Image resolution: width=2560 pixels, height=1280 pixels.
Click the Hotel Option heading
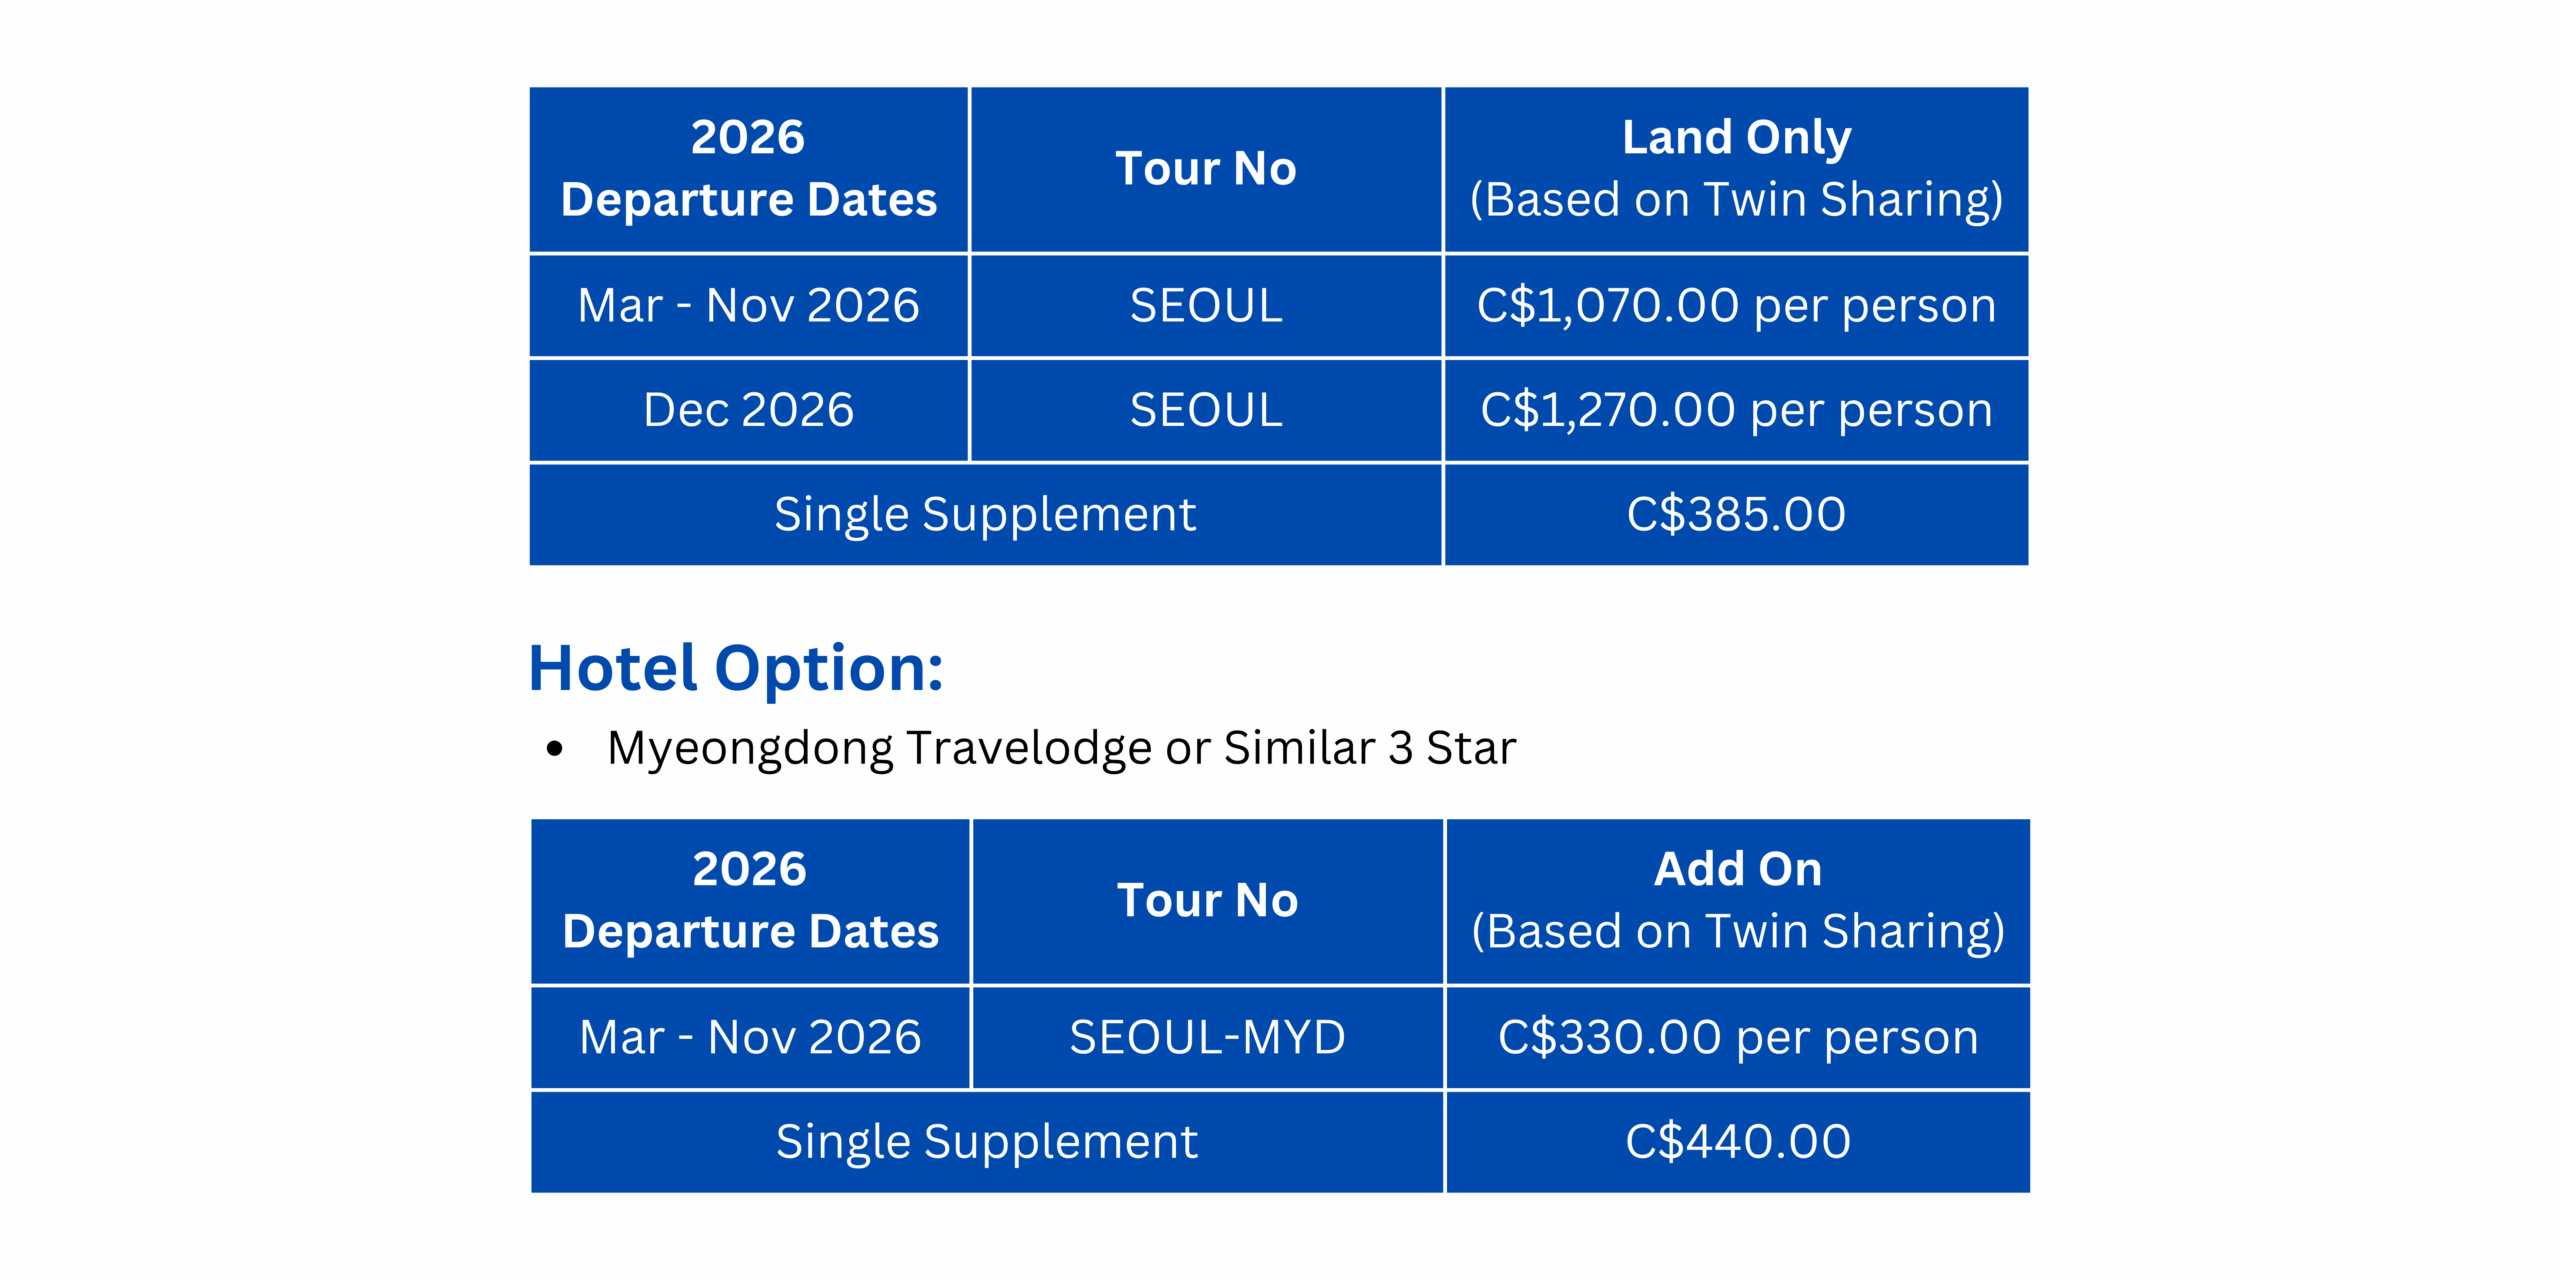click(x=735, y=668)
